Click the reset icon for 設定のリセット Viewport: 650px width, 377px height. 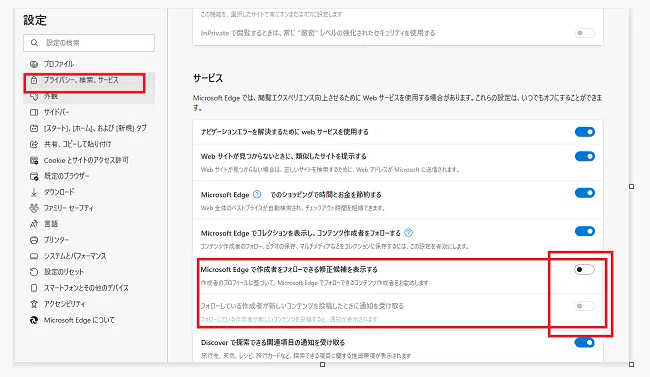coord(34,272)
